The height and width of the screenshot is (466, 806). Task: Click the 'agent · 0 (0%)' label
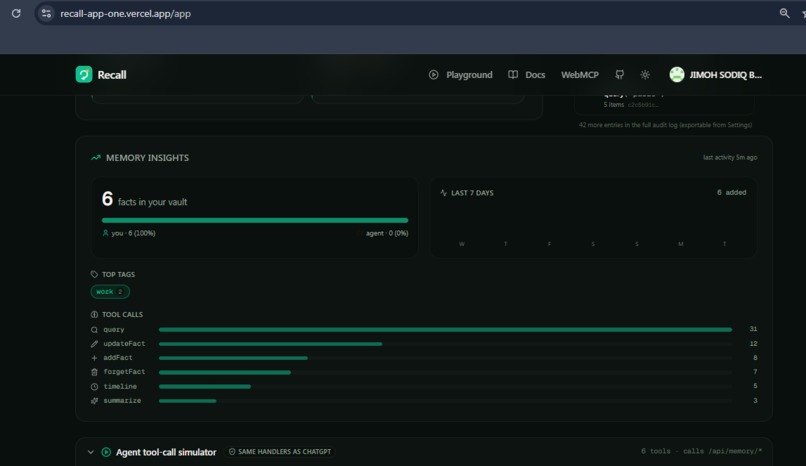(x=387, y=233)
